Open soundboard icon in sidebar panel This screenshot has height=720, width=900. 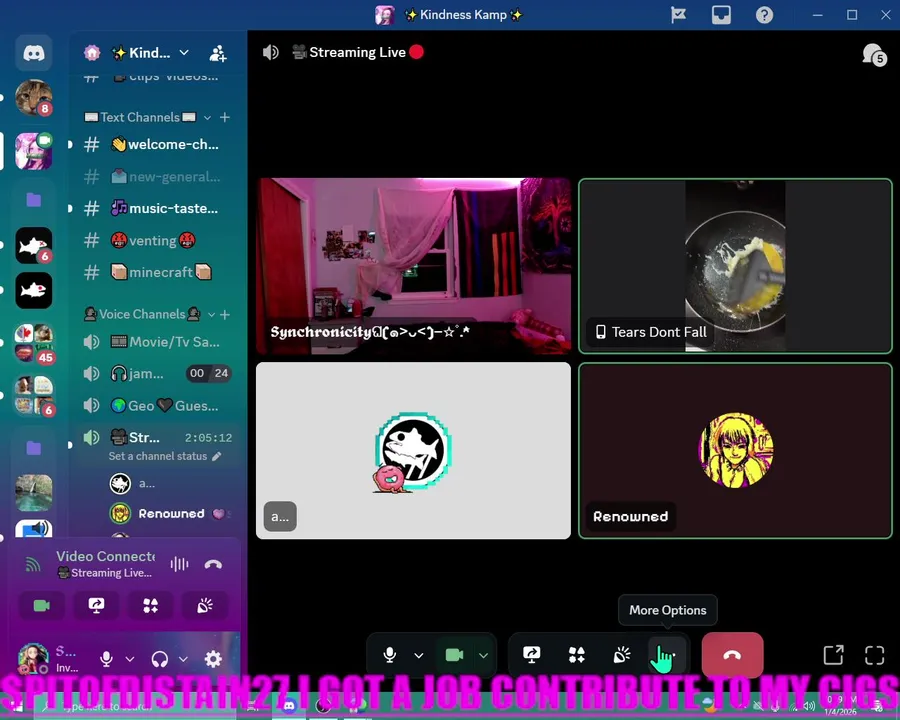coord(205,606)
